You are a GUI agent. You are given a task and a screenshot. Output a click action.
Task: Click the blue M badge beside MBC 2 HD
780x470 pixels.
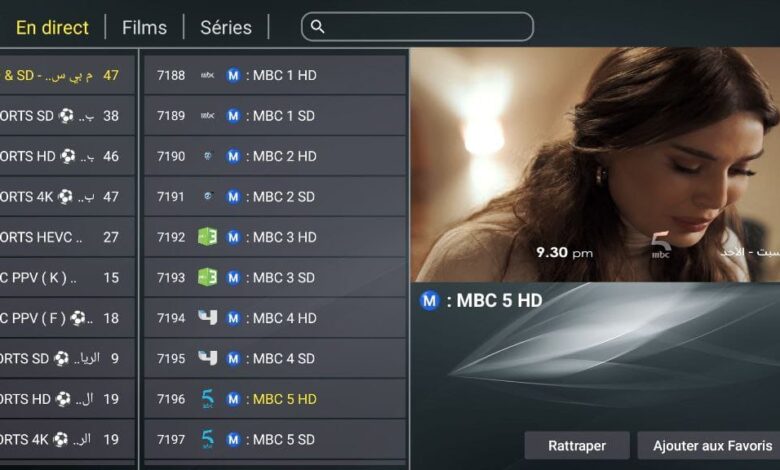coord(233,156)
